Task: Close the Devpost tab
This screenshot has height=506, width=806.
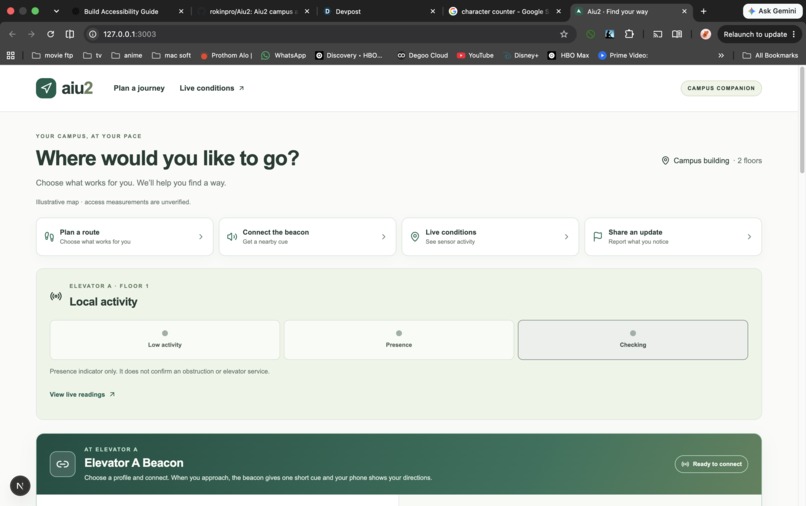Action: 432,11
